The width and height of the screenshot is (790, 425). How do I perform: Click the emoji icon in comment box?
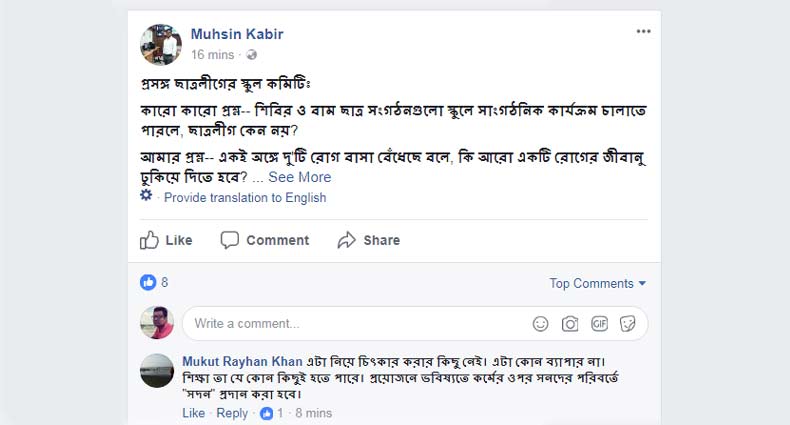(x=540, y=323)
